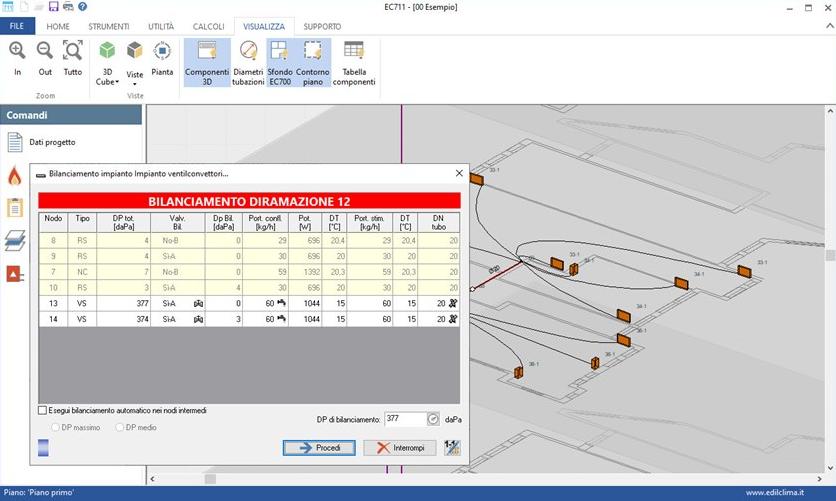This screenshot has height=501, width=836.
Task: Click the Zoom In magnifier icon
Action: [x=17, y=52]
